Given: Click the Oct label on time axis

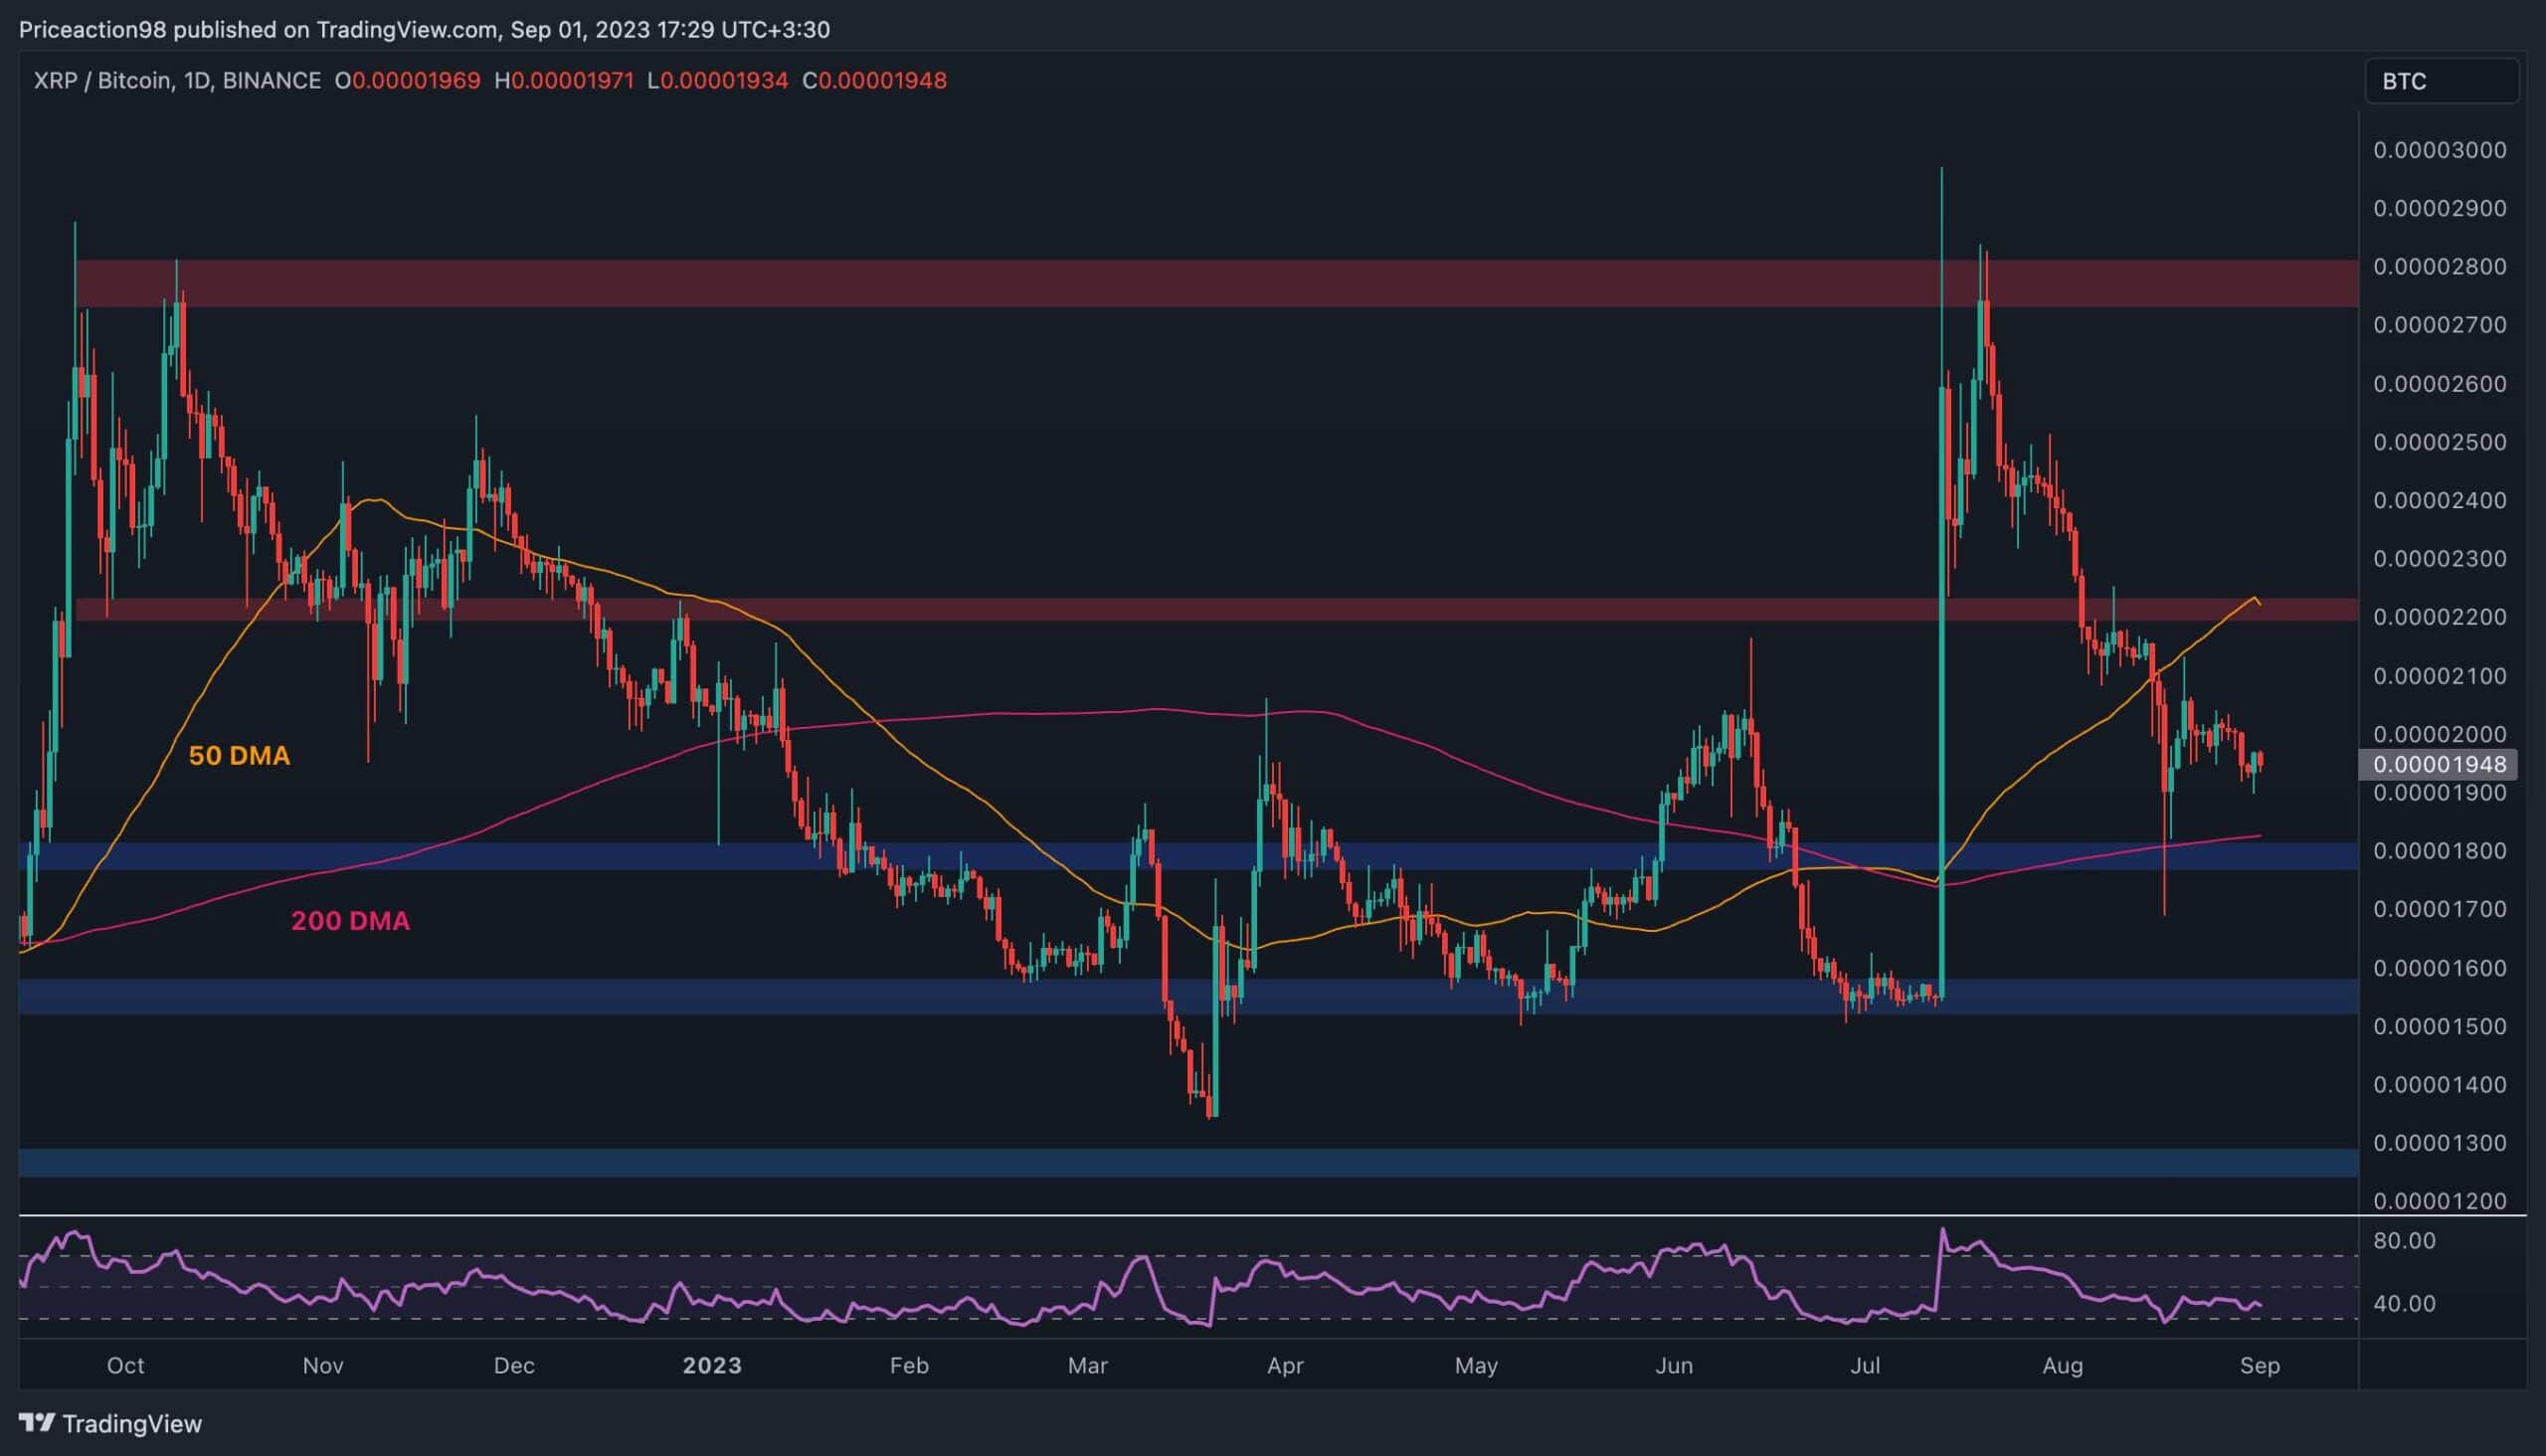Looking at the screenshot, I should (x=125, y=1366).
